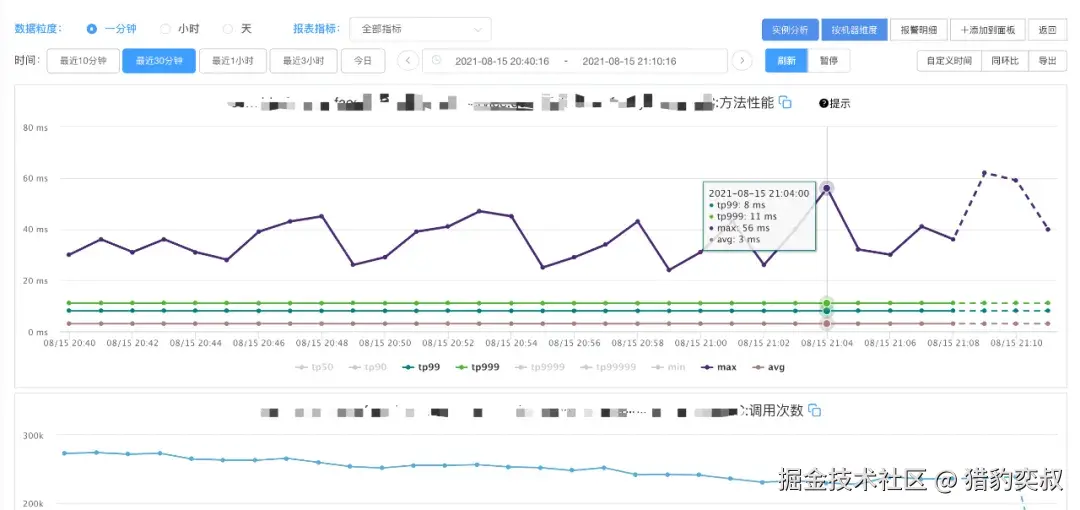Click the max data point at 21:04
Viewport: 1080px width, 510px height.
click(827, 188)
